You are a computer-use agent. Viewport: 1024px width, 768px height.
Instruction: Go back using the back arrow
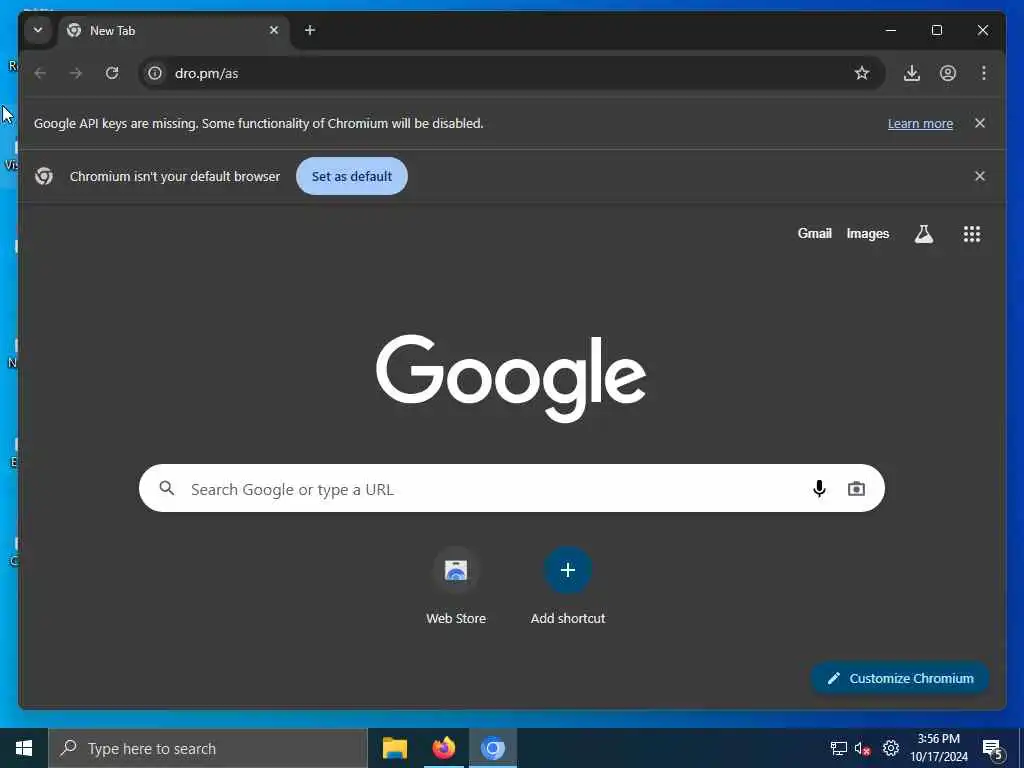(x=40, y=73)
